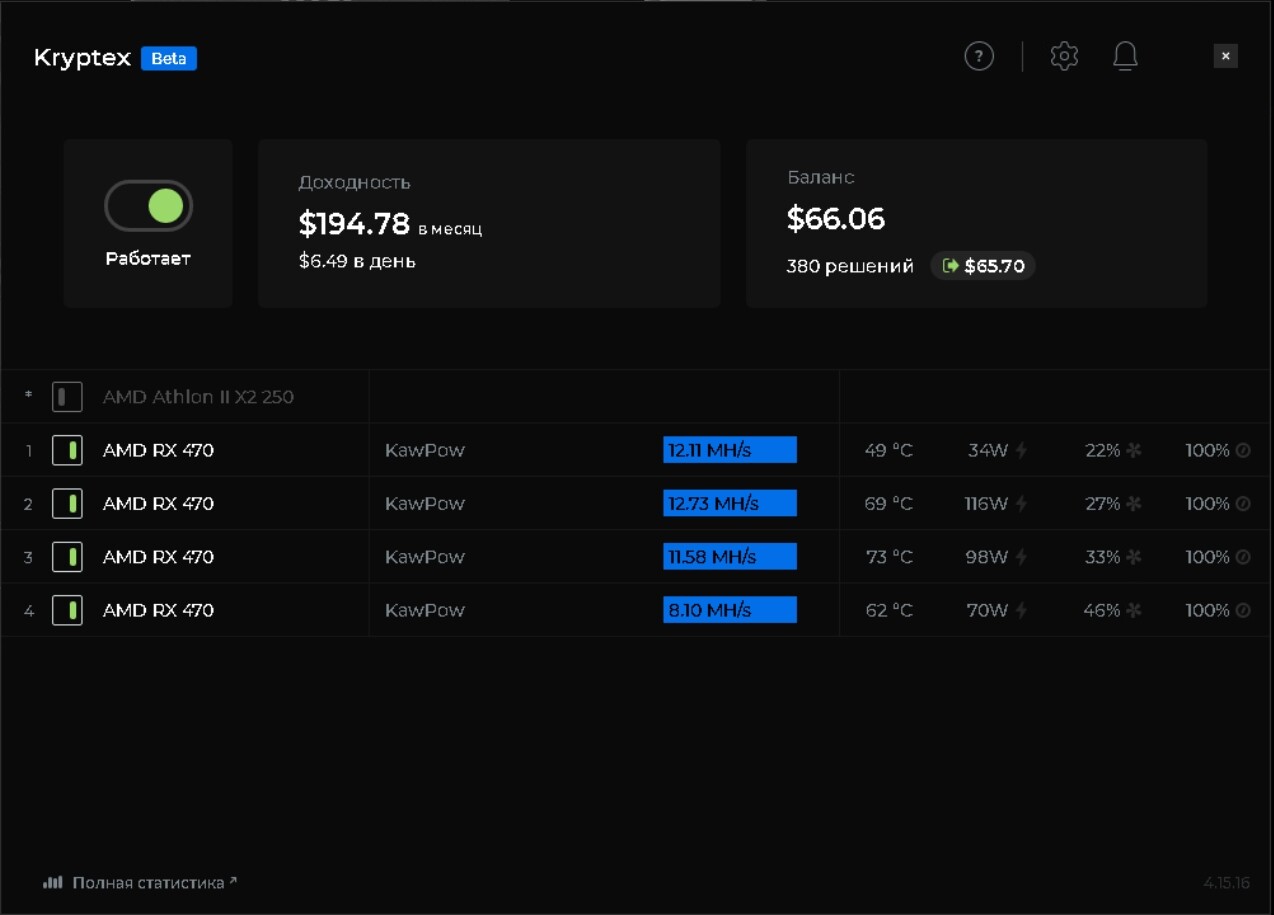Viewport: 1274px width, 915px height.
Task: Click KawPow in the 12.73 MH/s row
Action: [425, 504]
